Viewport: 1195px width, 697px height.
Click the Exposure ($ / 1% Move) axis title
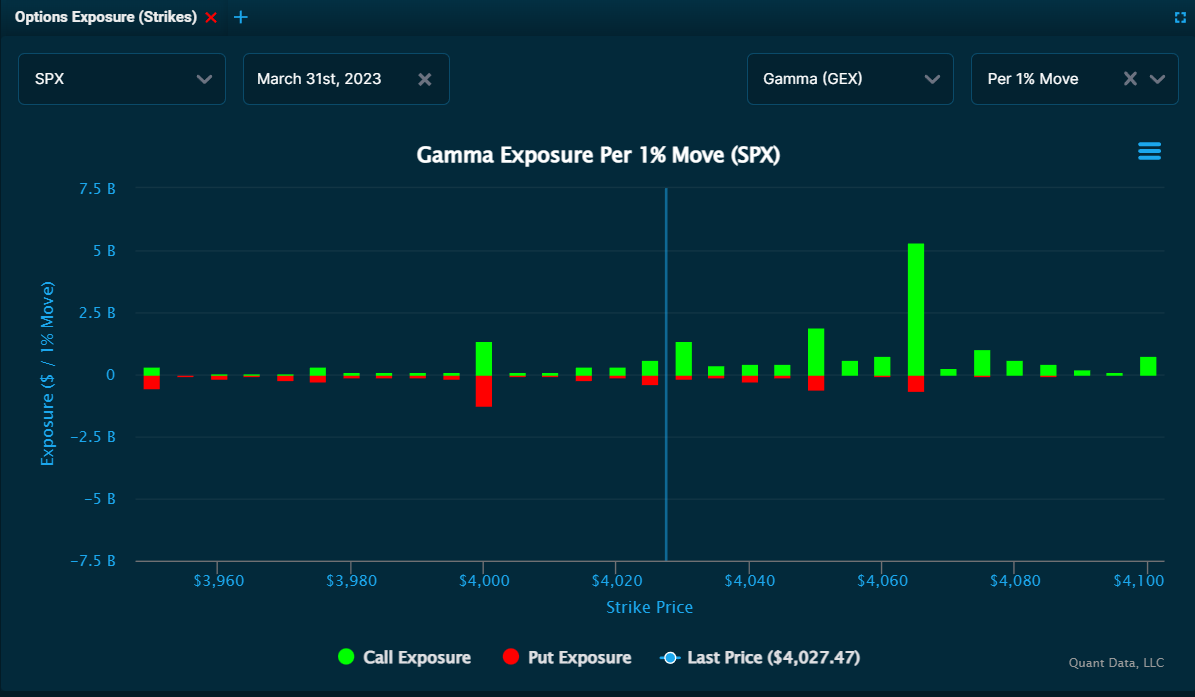(47, 373)
